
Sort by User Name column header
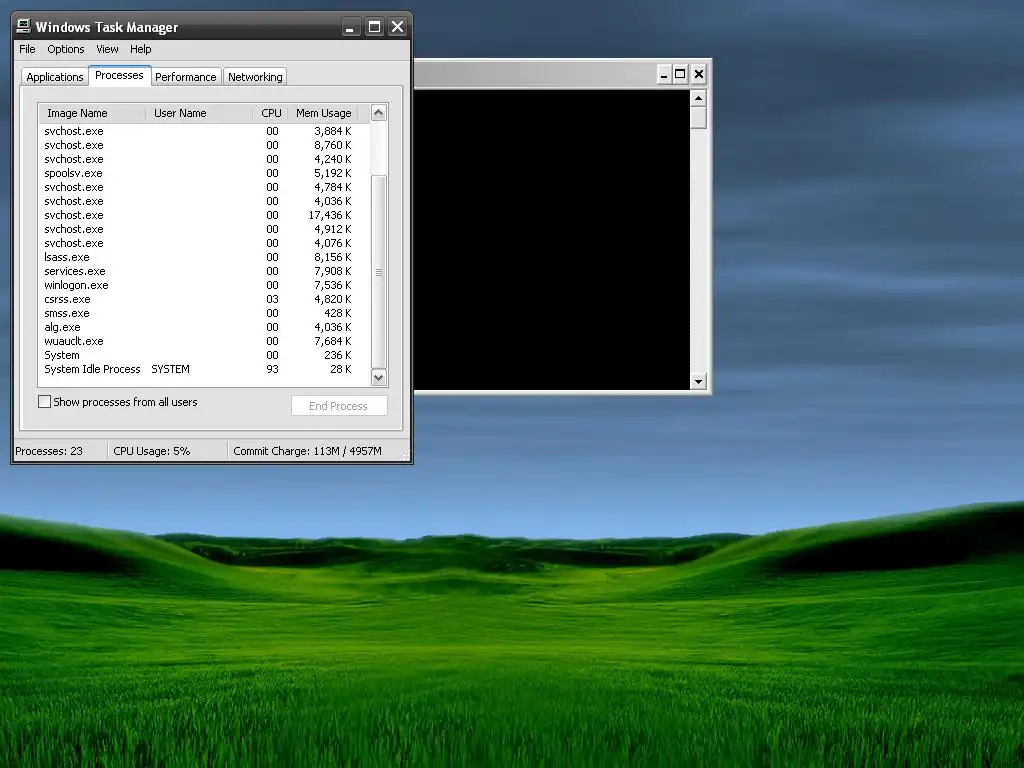click(x=199, y=113)
